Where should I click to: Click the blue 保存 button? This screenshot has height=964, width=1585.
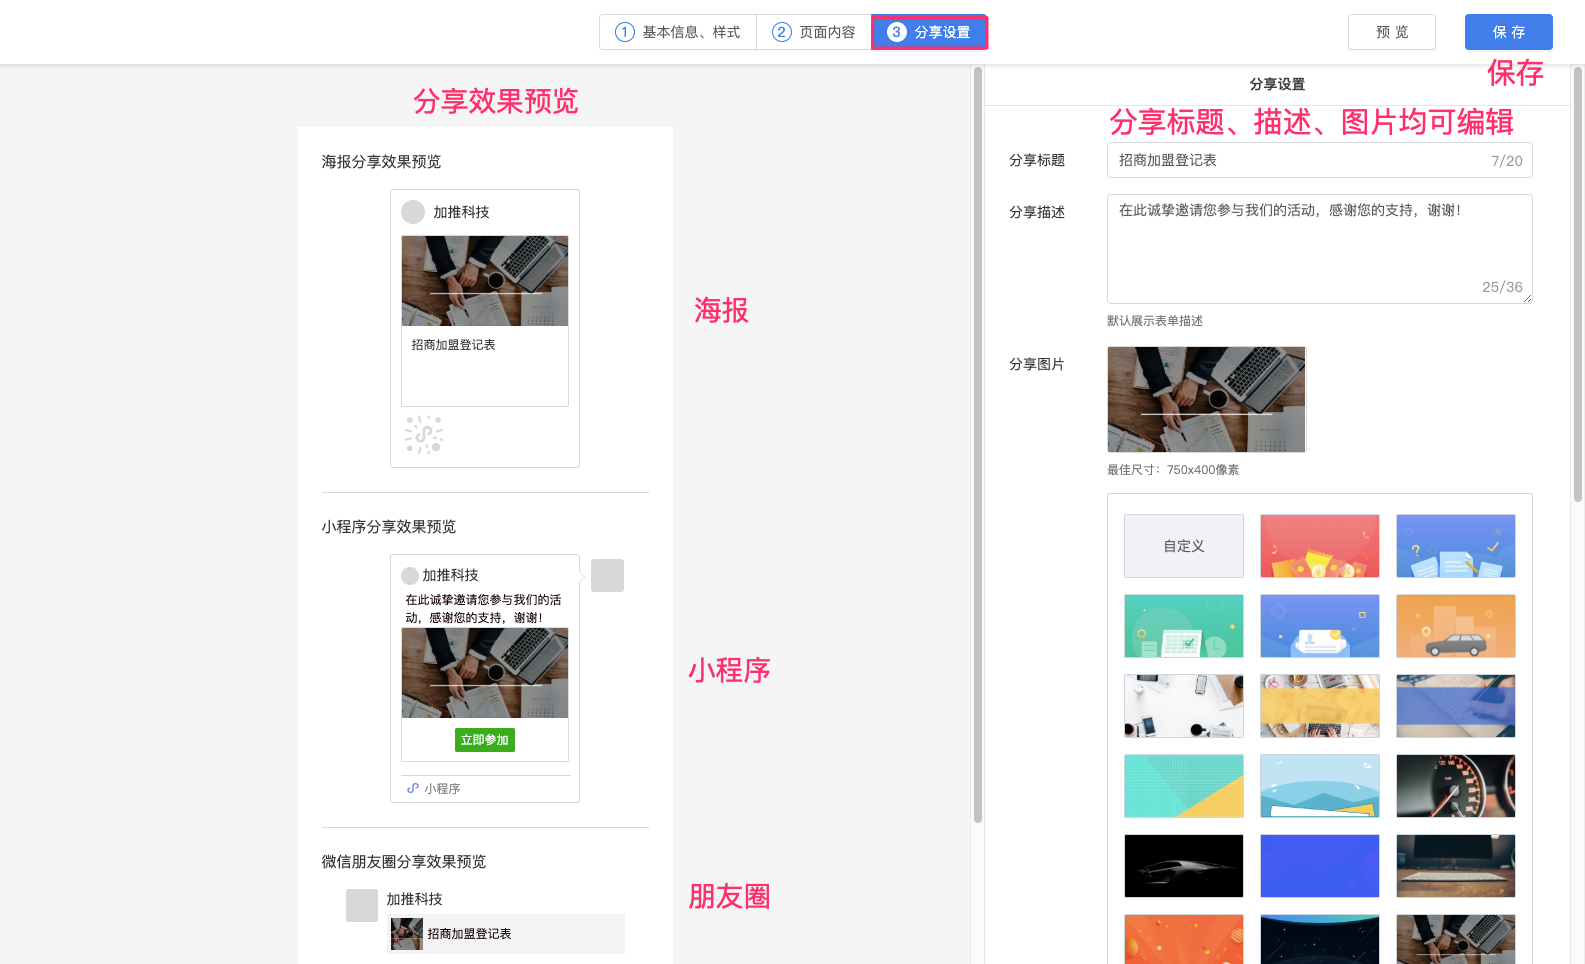[1508, 32]
